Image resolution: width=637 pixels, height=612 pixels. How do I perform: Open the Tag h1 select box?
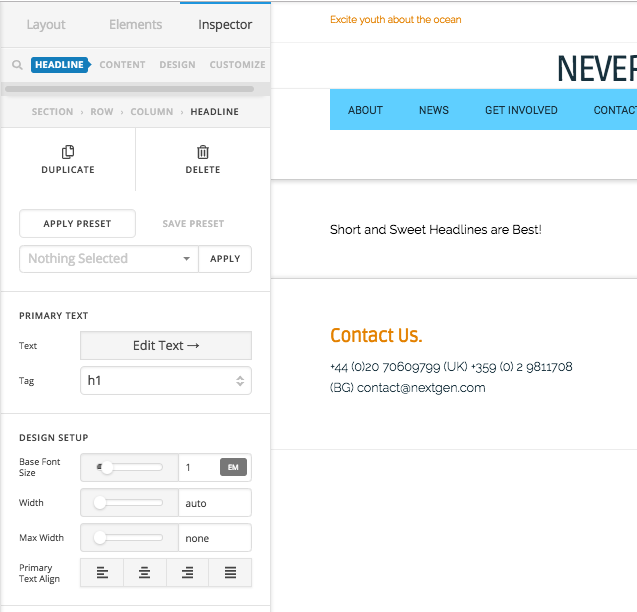coord(166,381)
